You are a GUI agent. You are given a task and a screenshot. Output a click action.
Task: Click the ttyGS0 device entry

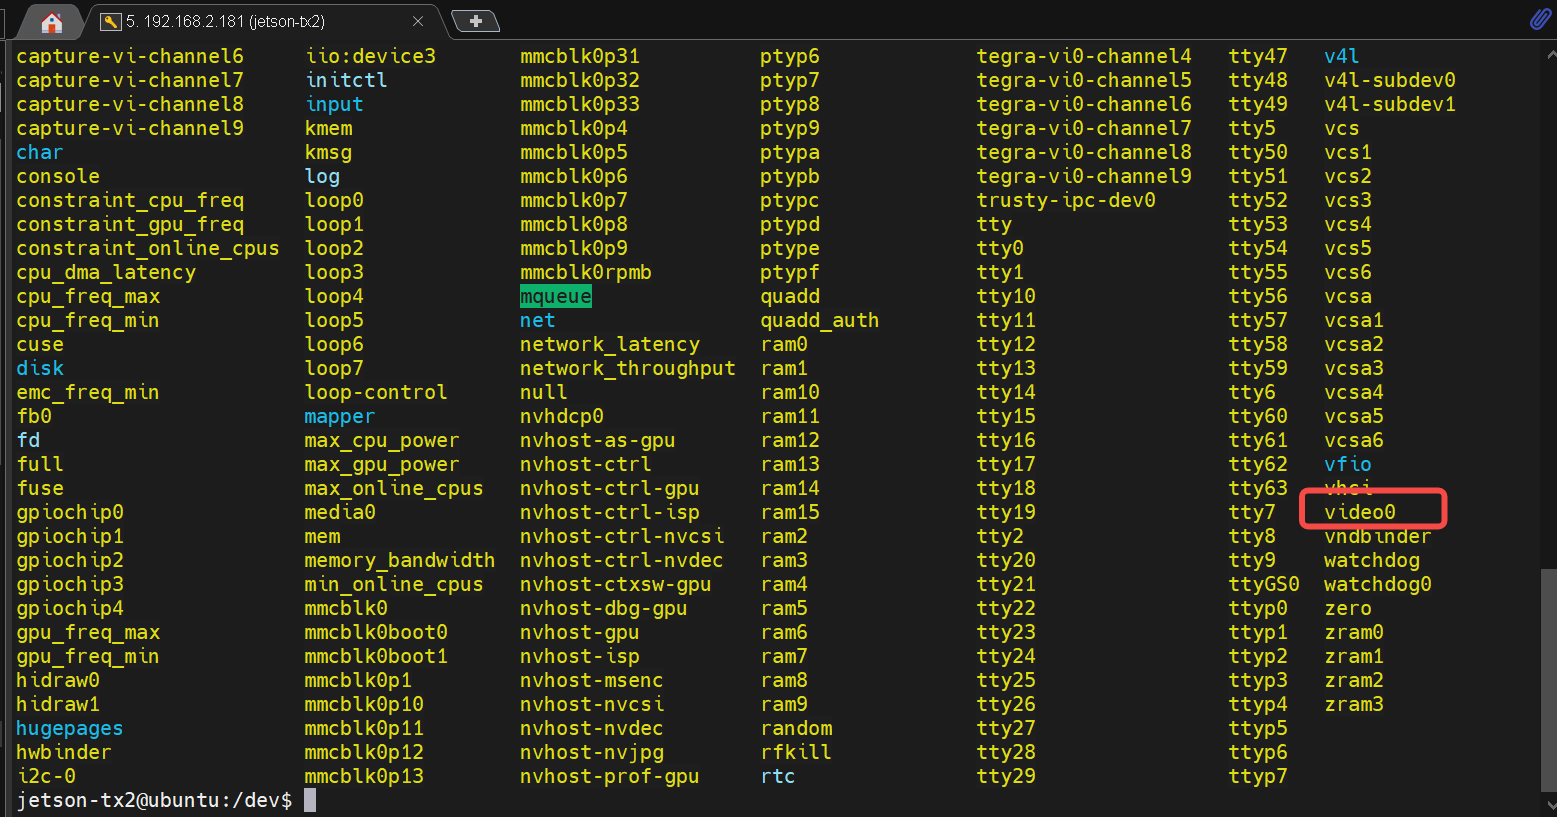[x=1263, y=584]
